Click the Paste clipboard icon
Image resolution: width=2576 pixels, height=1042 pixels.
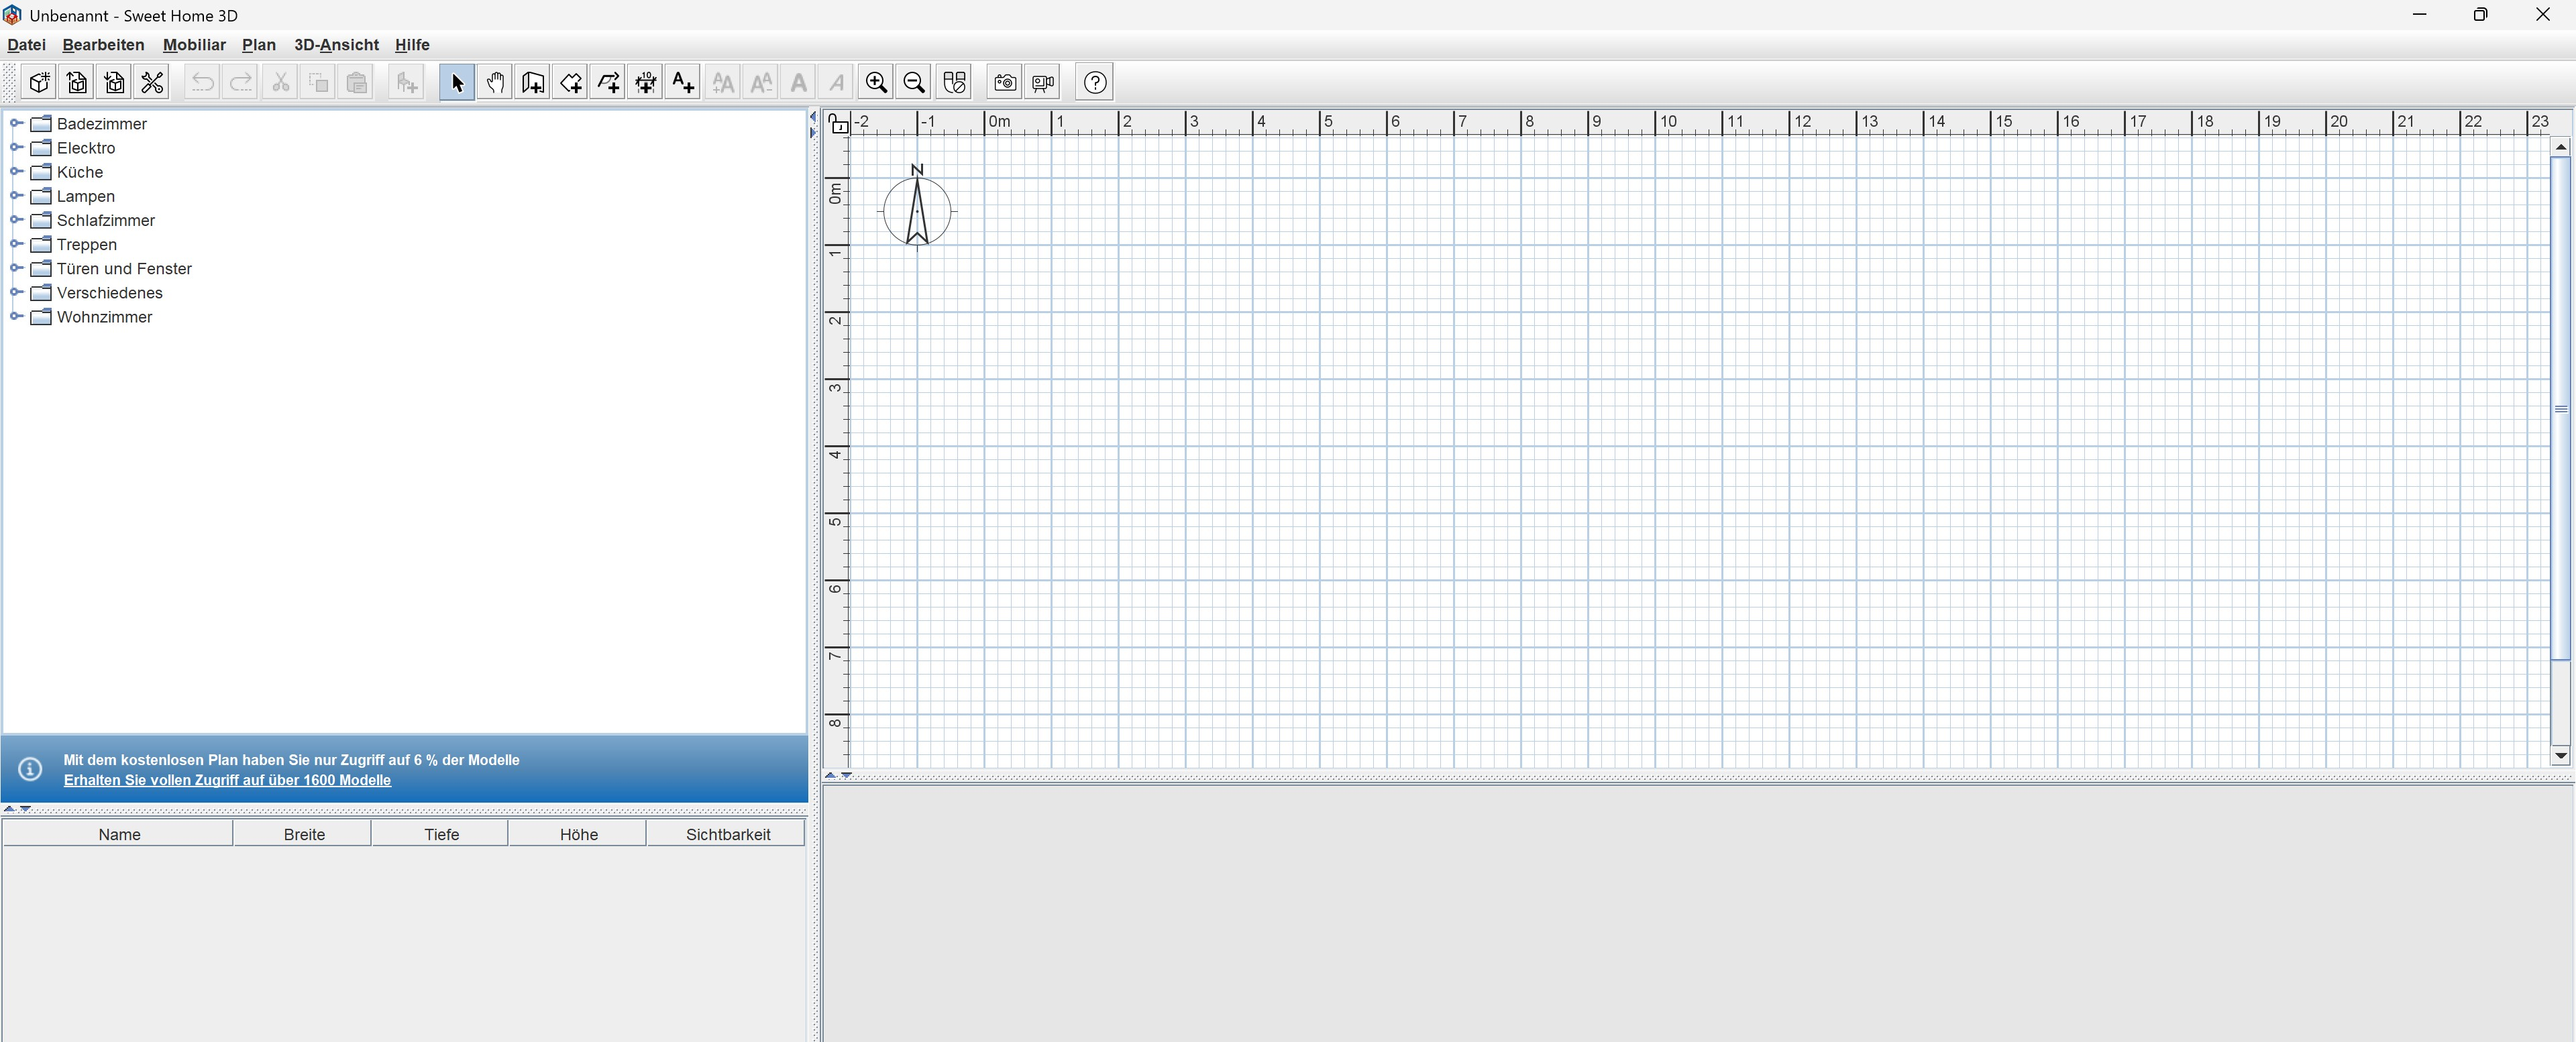click(356, 82)
